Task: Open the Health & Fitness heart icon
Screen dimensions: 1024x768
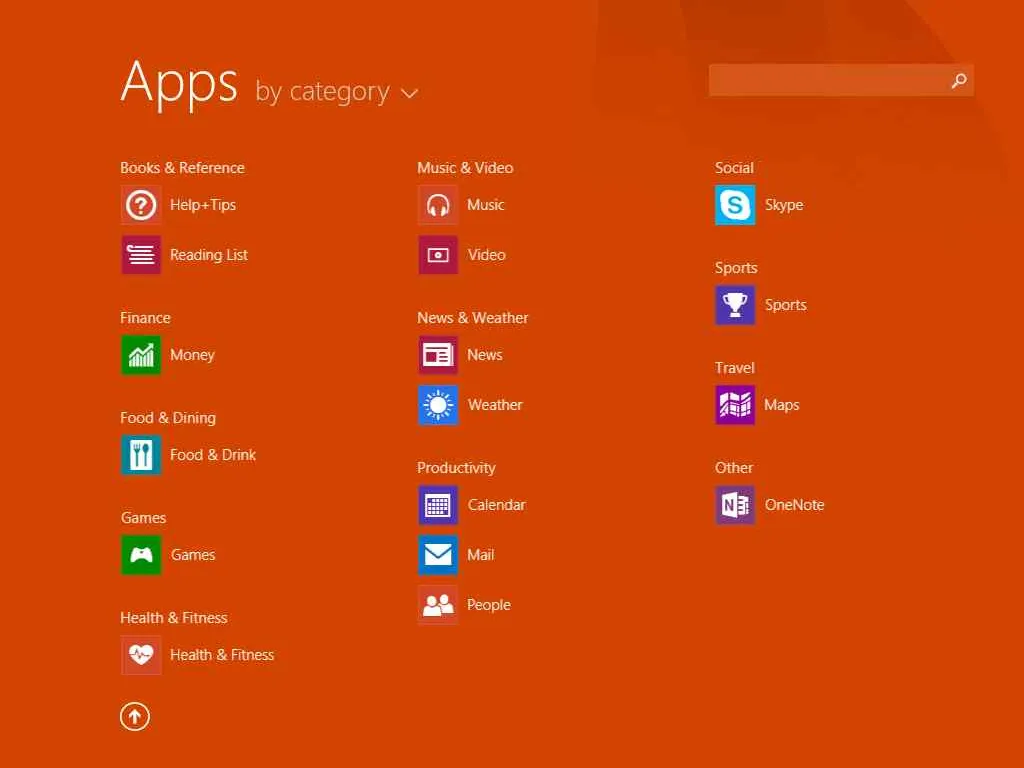Action: (x=141, y=655)
